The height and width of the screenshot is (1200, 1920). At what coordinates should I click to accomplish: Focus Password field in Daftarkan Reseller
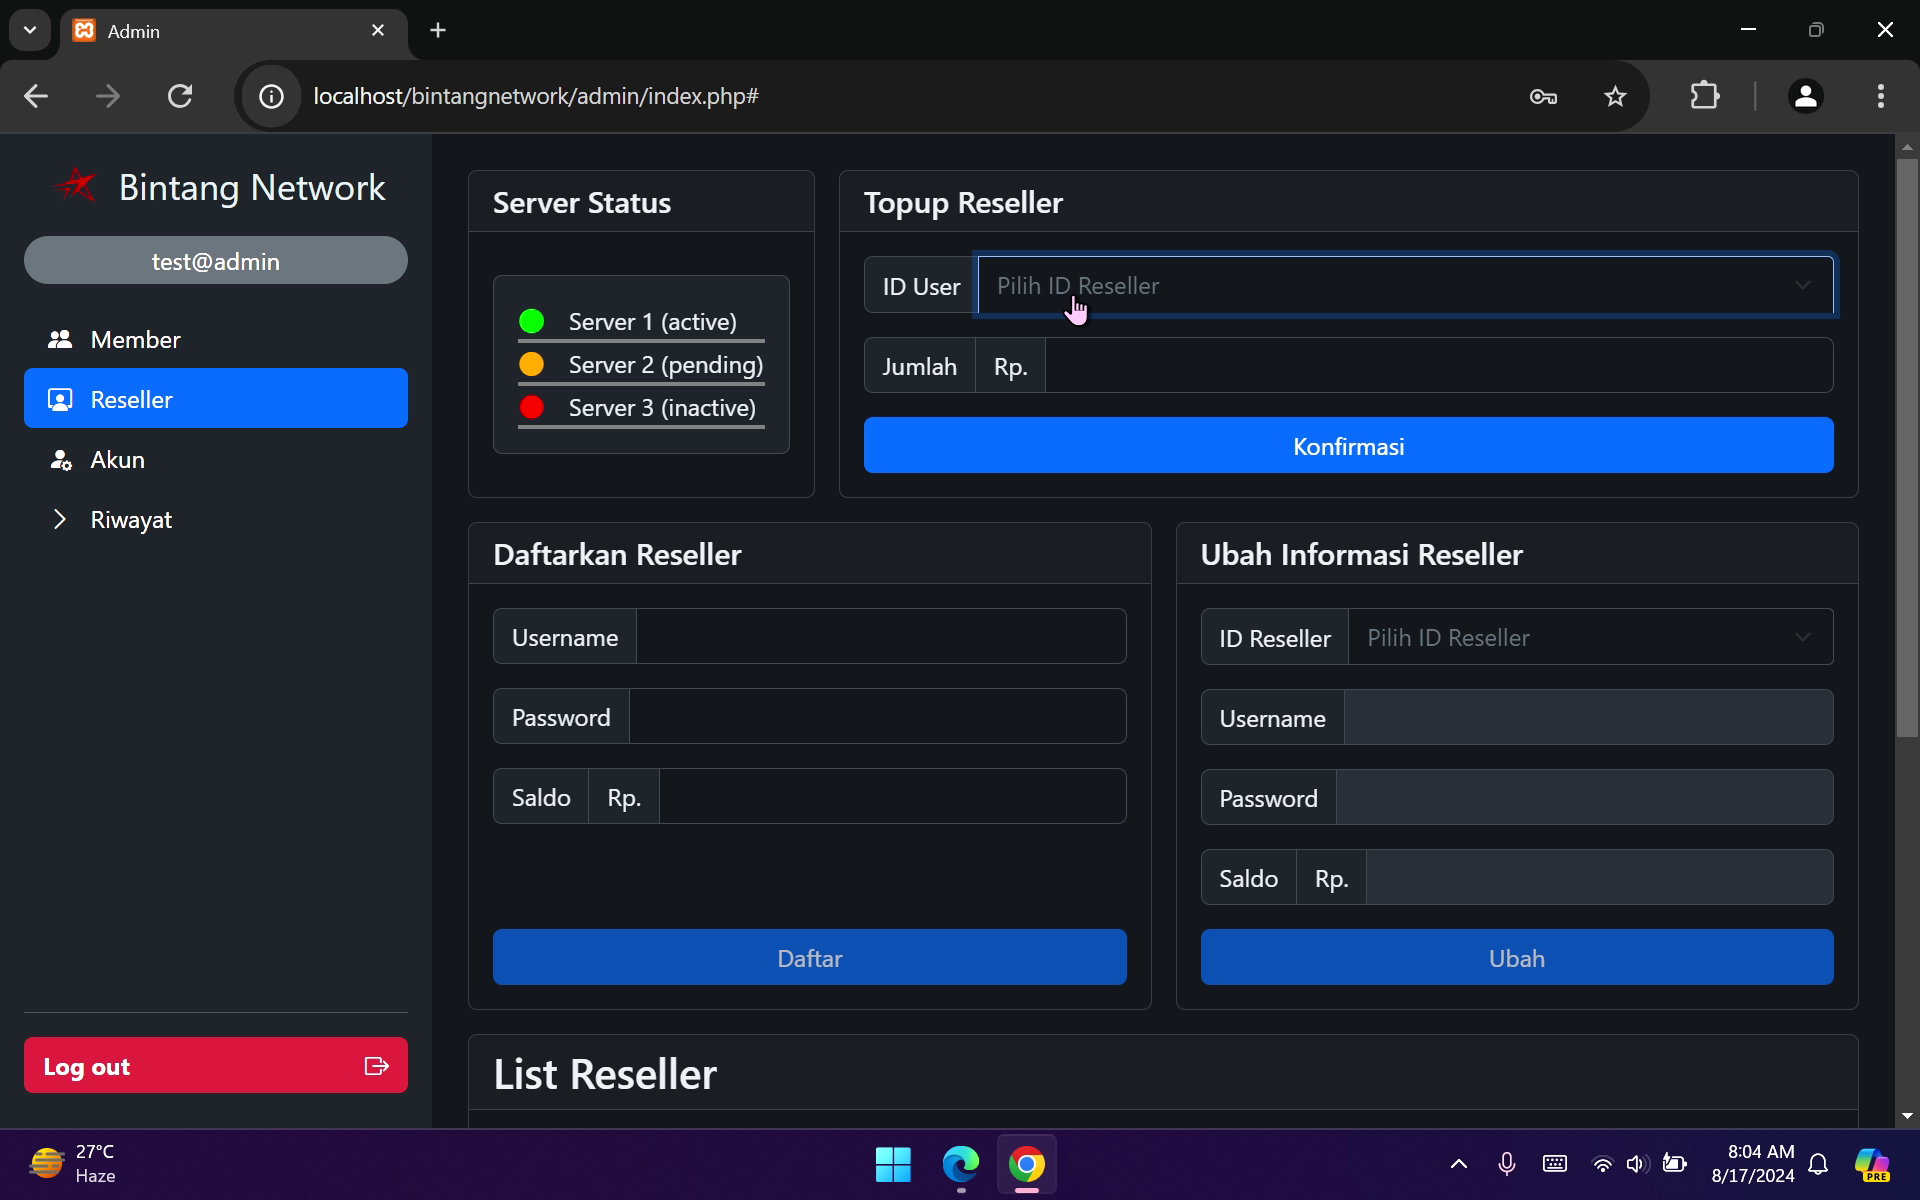point(878,717)
